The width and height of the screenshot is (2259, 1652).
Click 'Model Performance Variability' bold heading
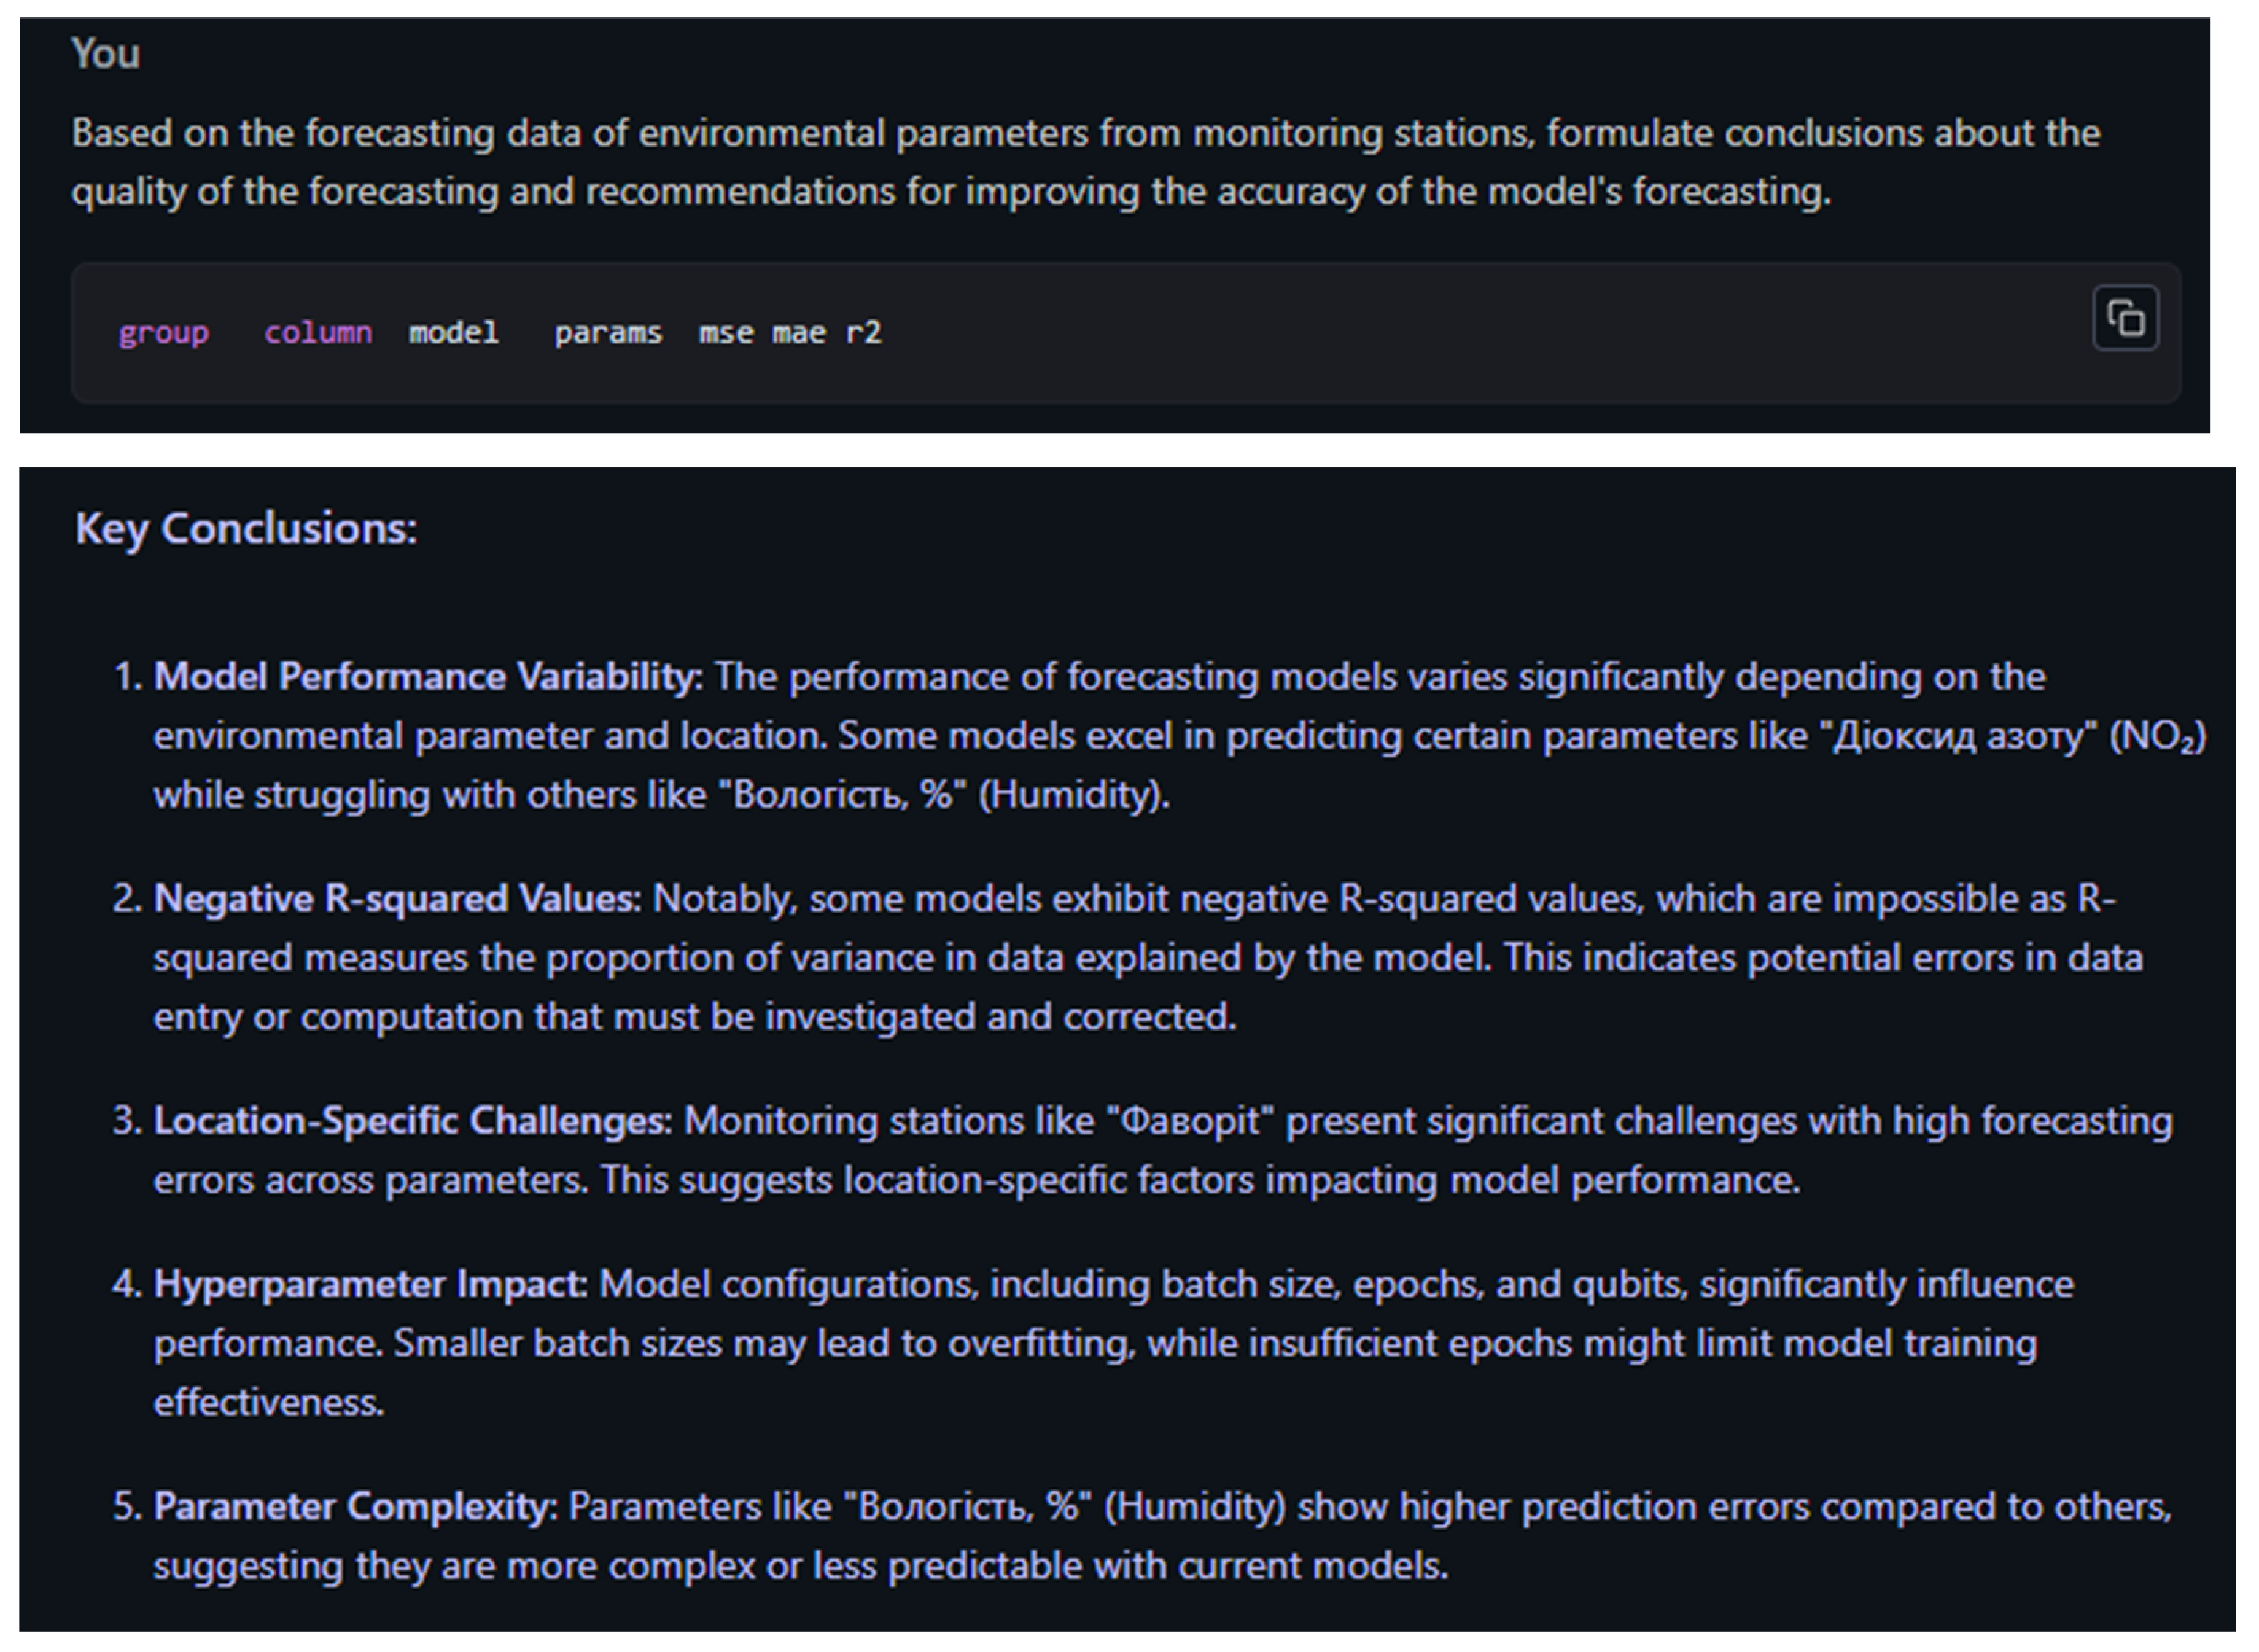[427, 677]
